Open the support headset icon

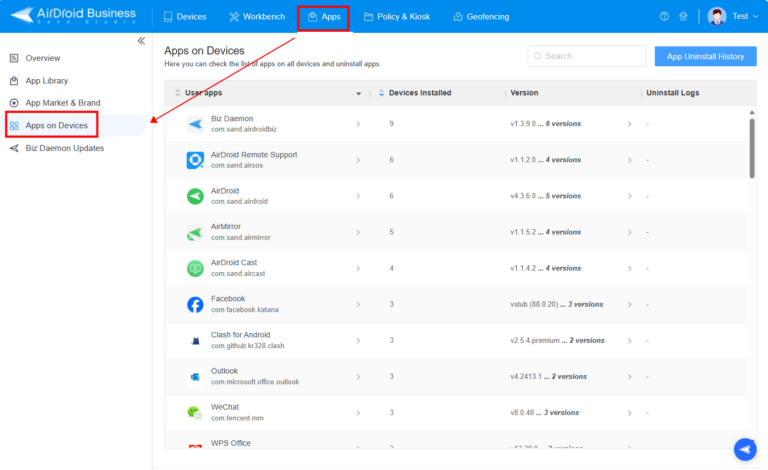[683, 16]
